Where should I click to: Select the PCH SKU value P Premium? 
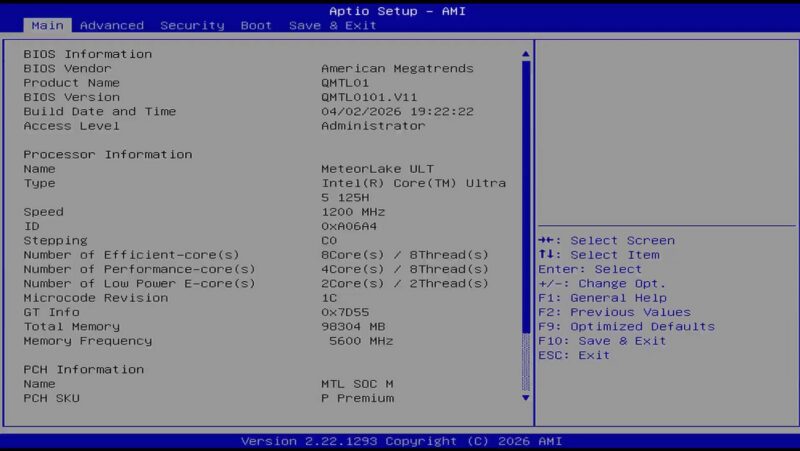click(x=357, y=398)
